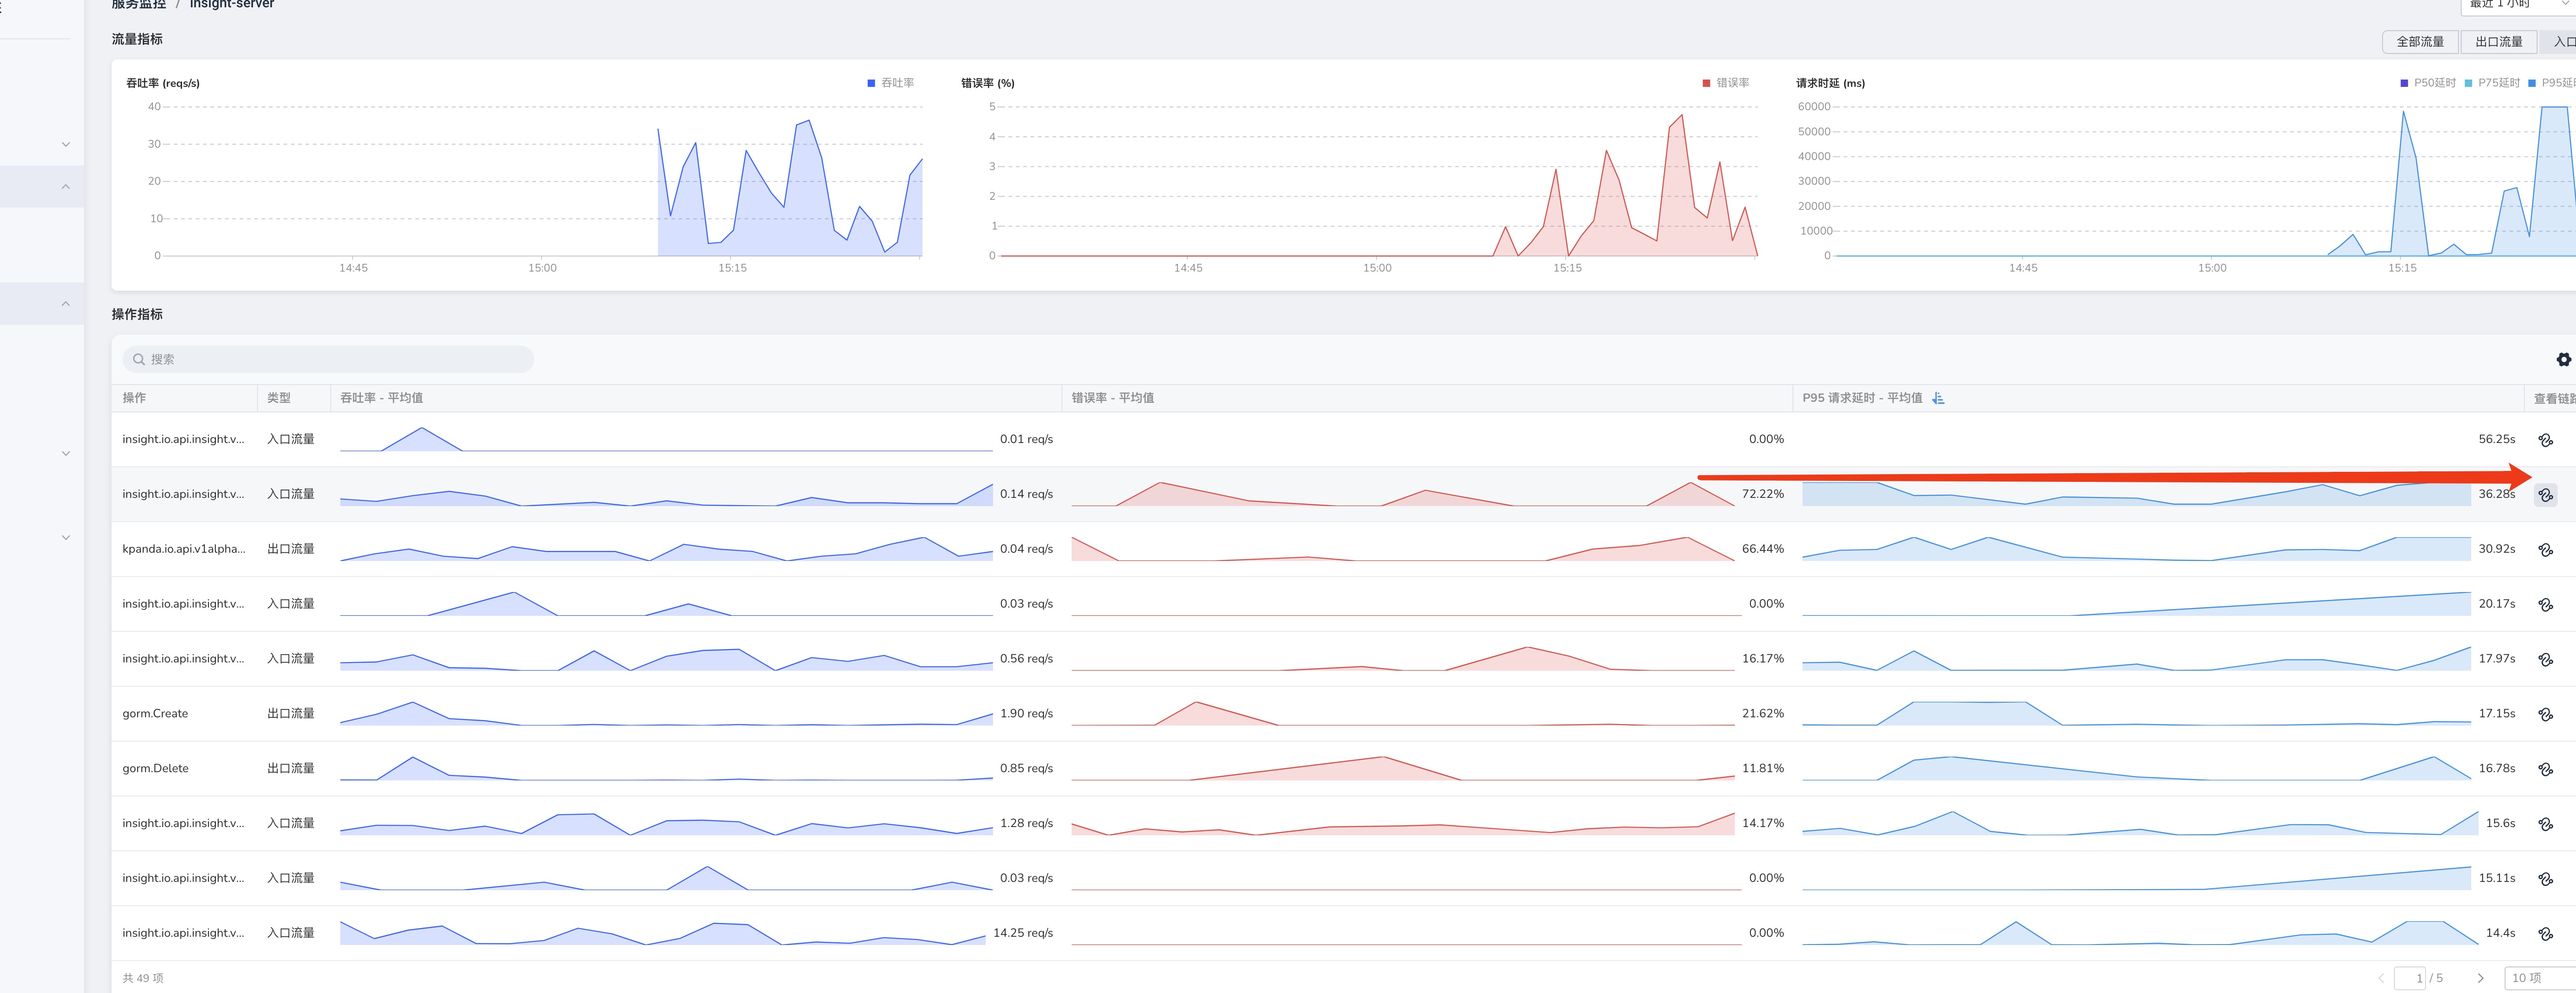Screen dimensions: 2576x993
Task: Click 1.90 req/s throughput value
Action: tap(1026, 714)
